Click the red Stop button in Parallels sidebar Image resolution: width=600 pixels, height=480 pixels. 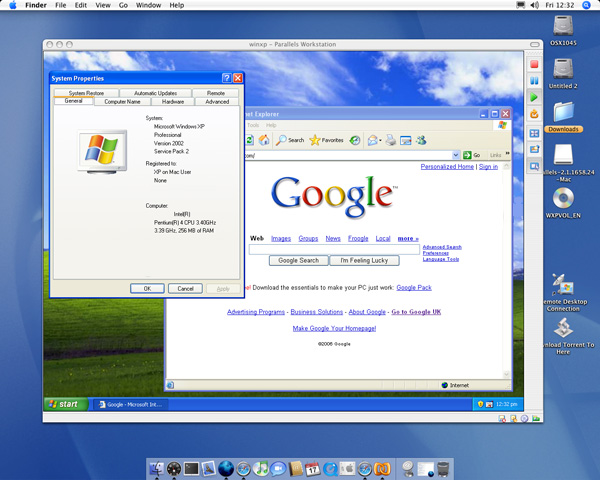(x=534, y=64)
